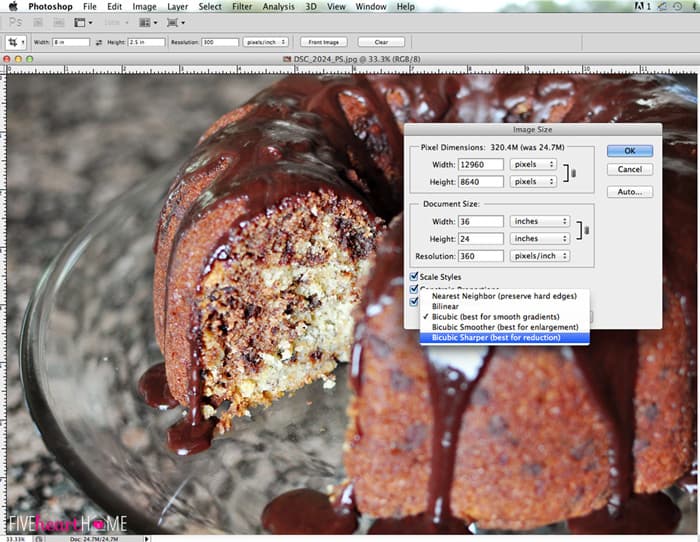
Task: Open the View menu
Action: pyautogui.click(x=336, y=6)
